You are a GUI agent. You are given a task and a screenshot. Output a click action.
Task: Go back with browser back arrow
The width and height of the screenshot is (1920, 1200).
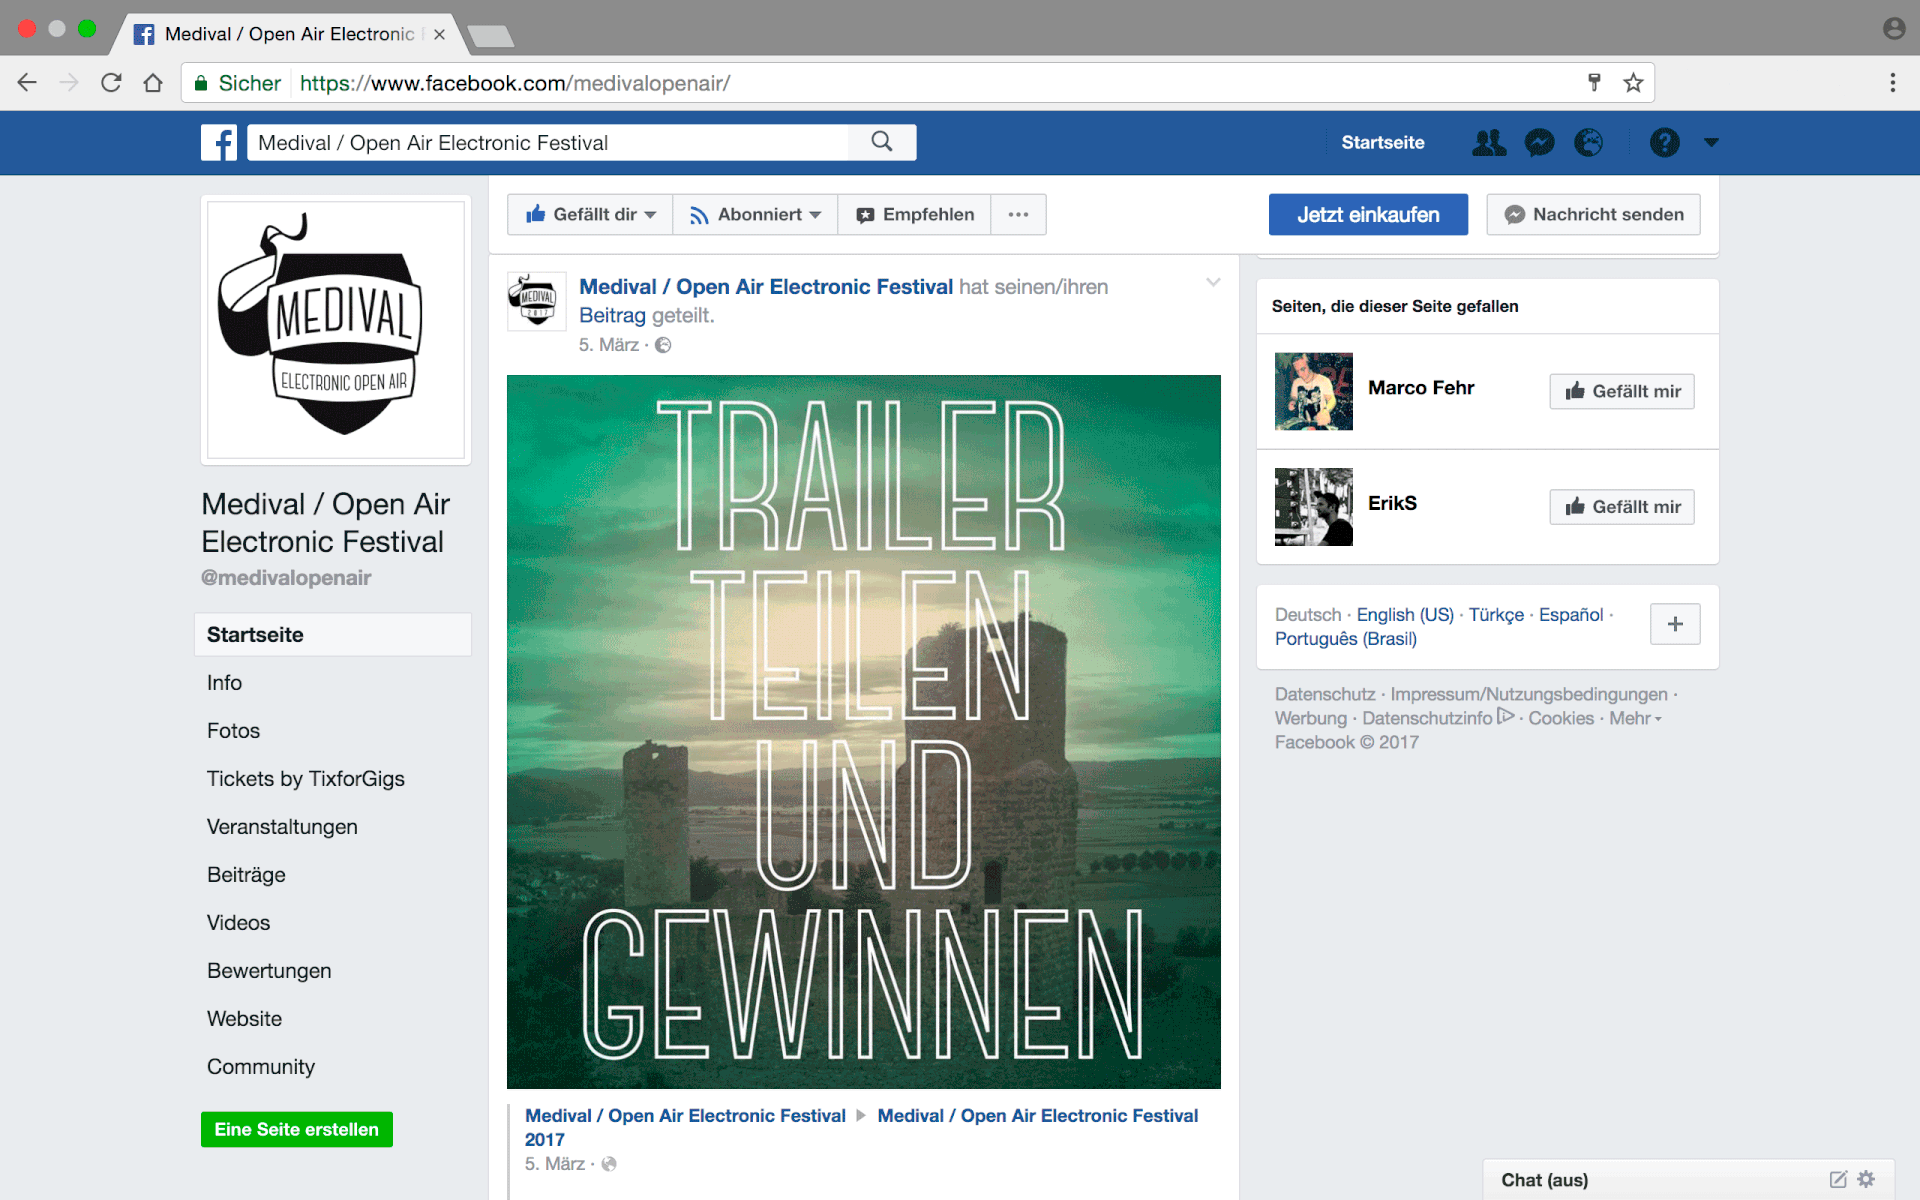[27, 83]
